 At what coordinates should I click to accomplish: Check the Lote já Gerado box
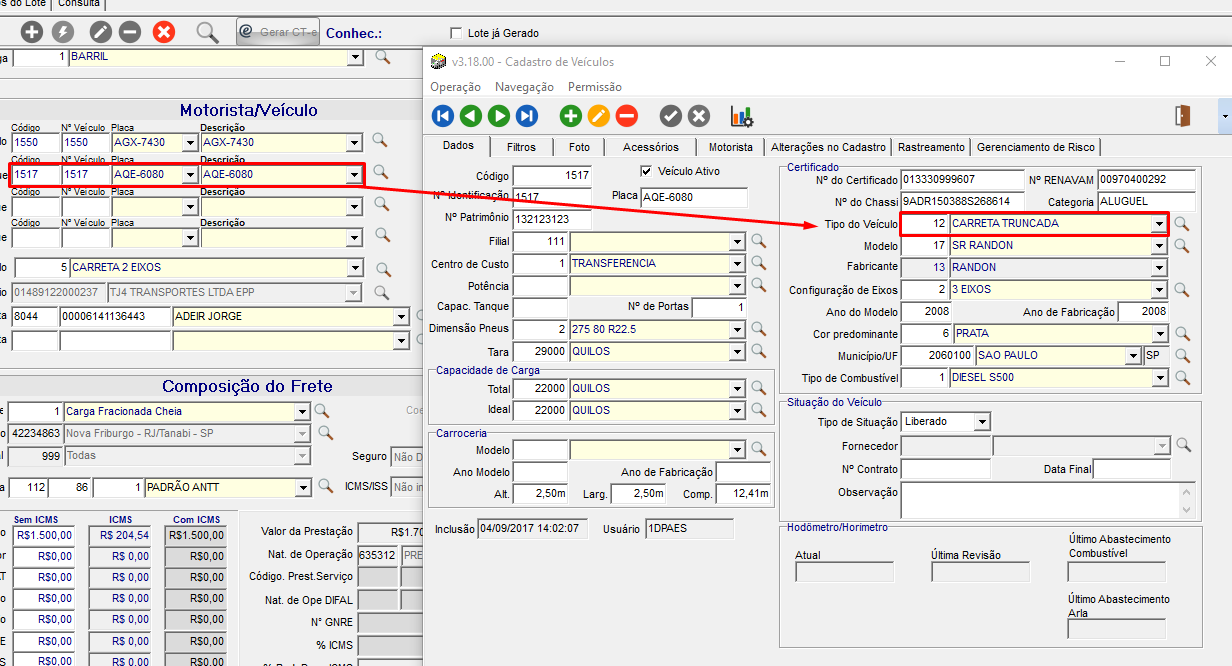pyautogui.click(x=457, y=33)
